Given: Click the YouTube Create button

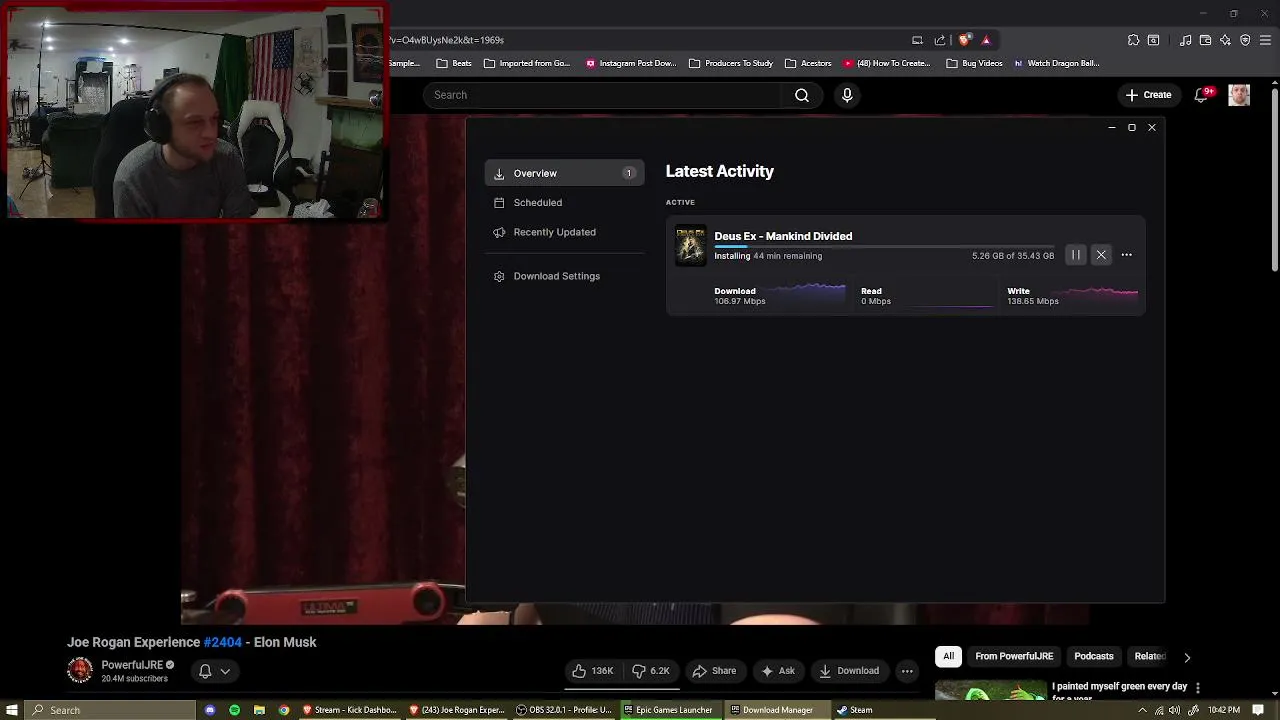Looking at the screenshot, I should [x=1148, y=95].
